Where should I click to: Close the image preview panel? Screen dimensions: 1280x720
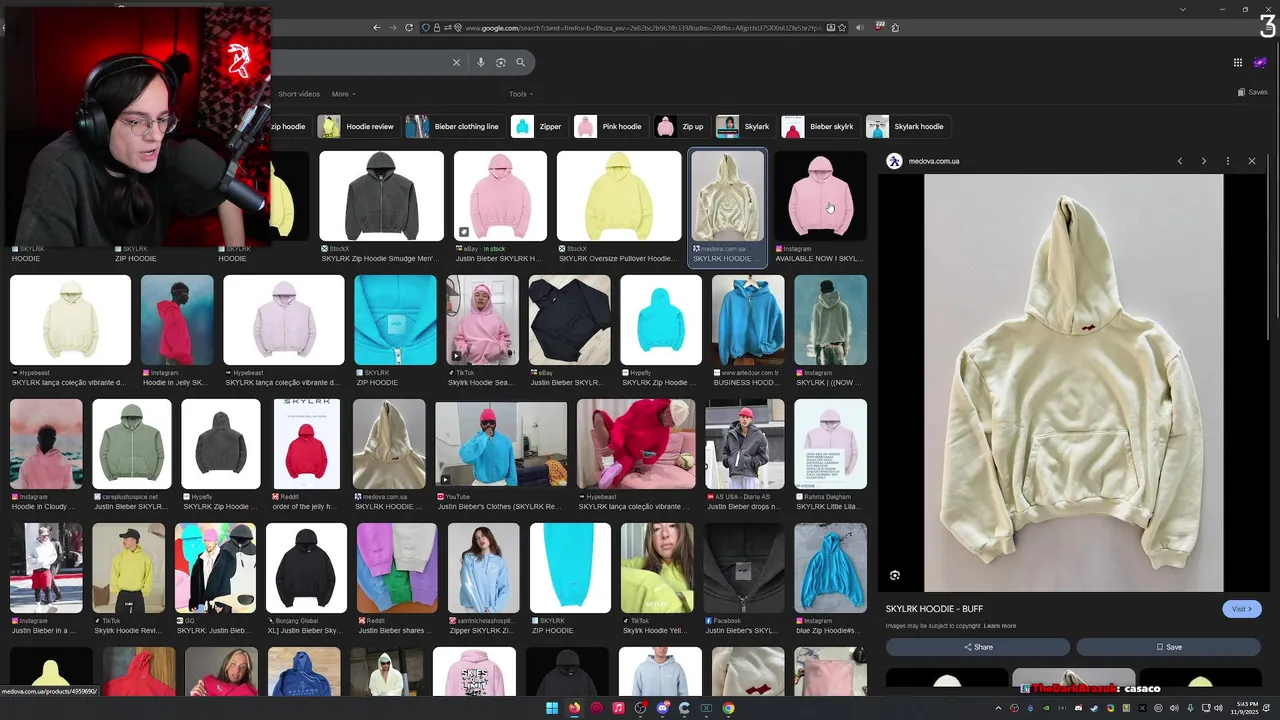[1252, 161]
